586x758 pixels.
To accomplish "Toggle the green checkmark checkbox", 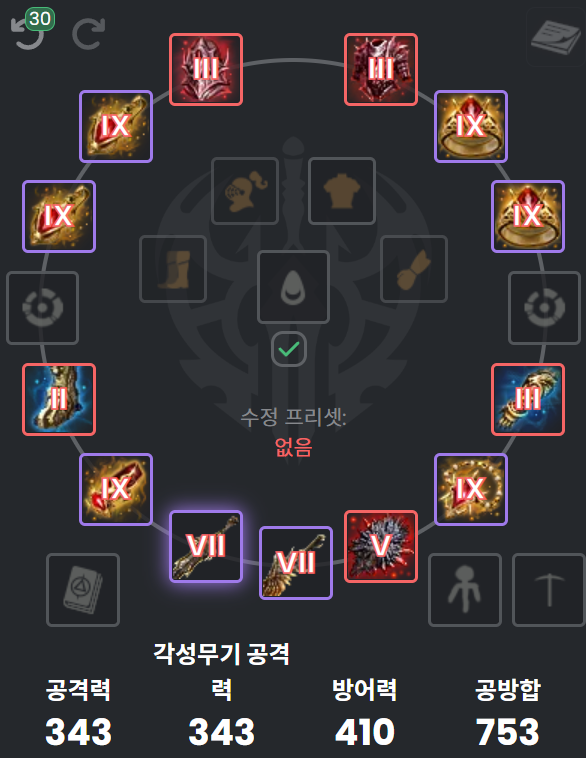I will [x=289, y=349].
